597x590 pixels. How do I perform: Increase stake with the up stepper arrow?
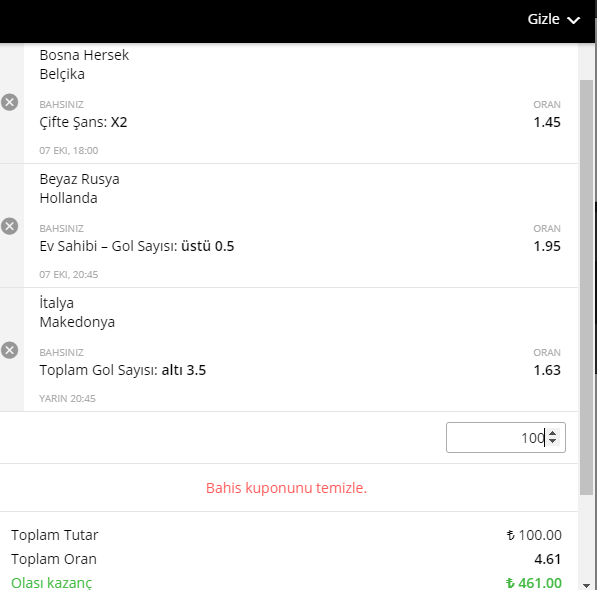tap(553, 433)
